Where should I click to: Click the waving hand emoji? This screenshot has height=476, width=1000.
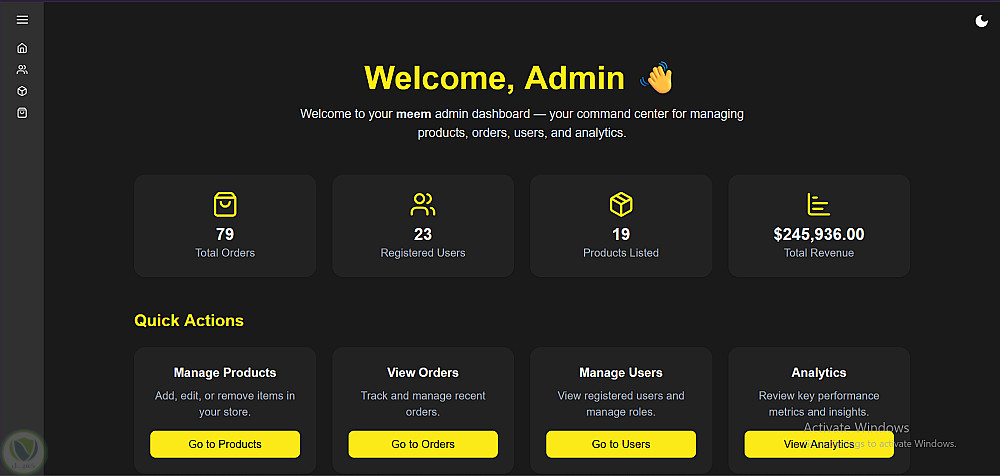656,78
